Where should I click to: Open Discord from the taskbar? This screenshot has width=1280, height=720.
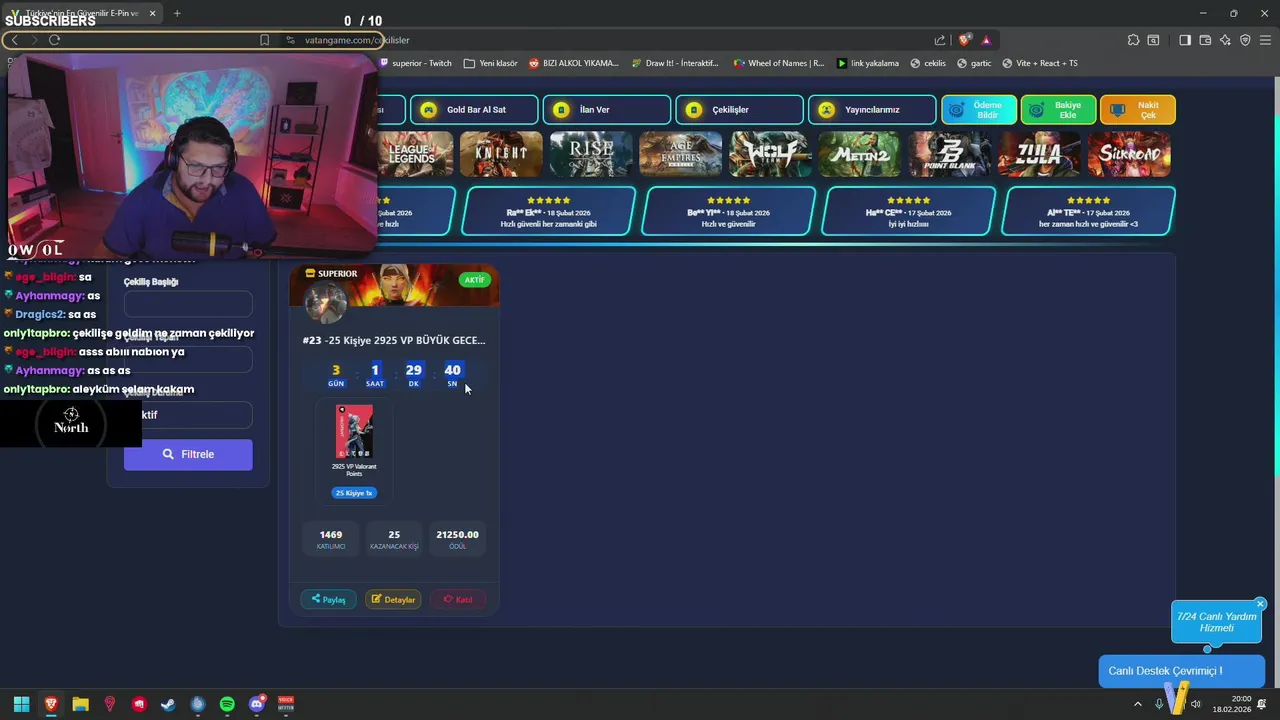coord(256,704)
